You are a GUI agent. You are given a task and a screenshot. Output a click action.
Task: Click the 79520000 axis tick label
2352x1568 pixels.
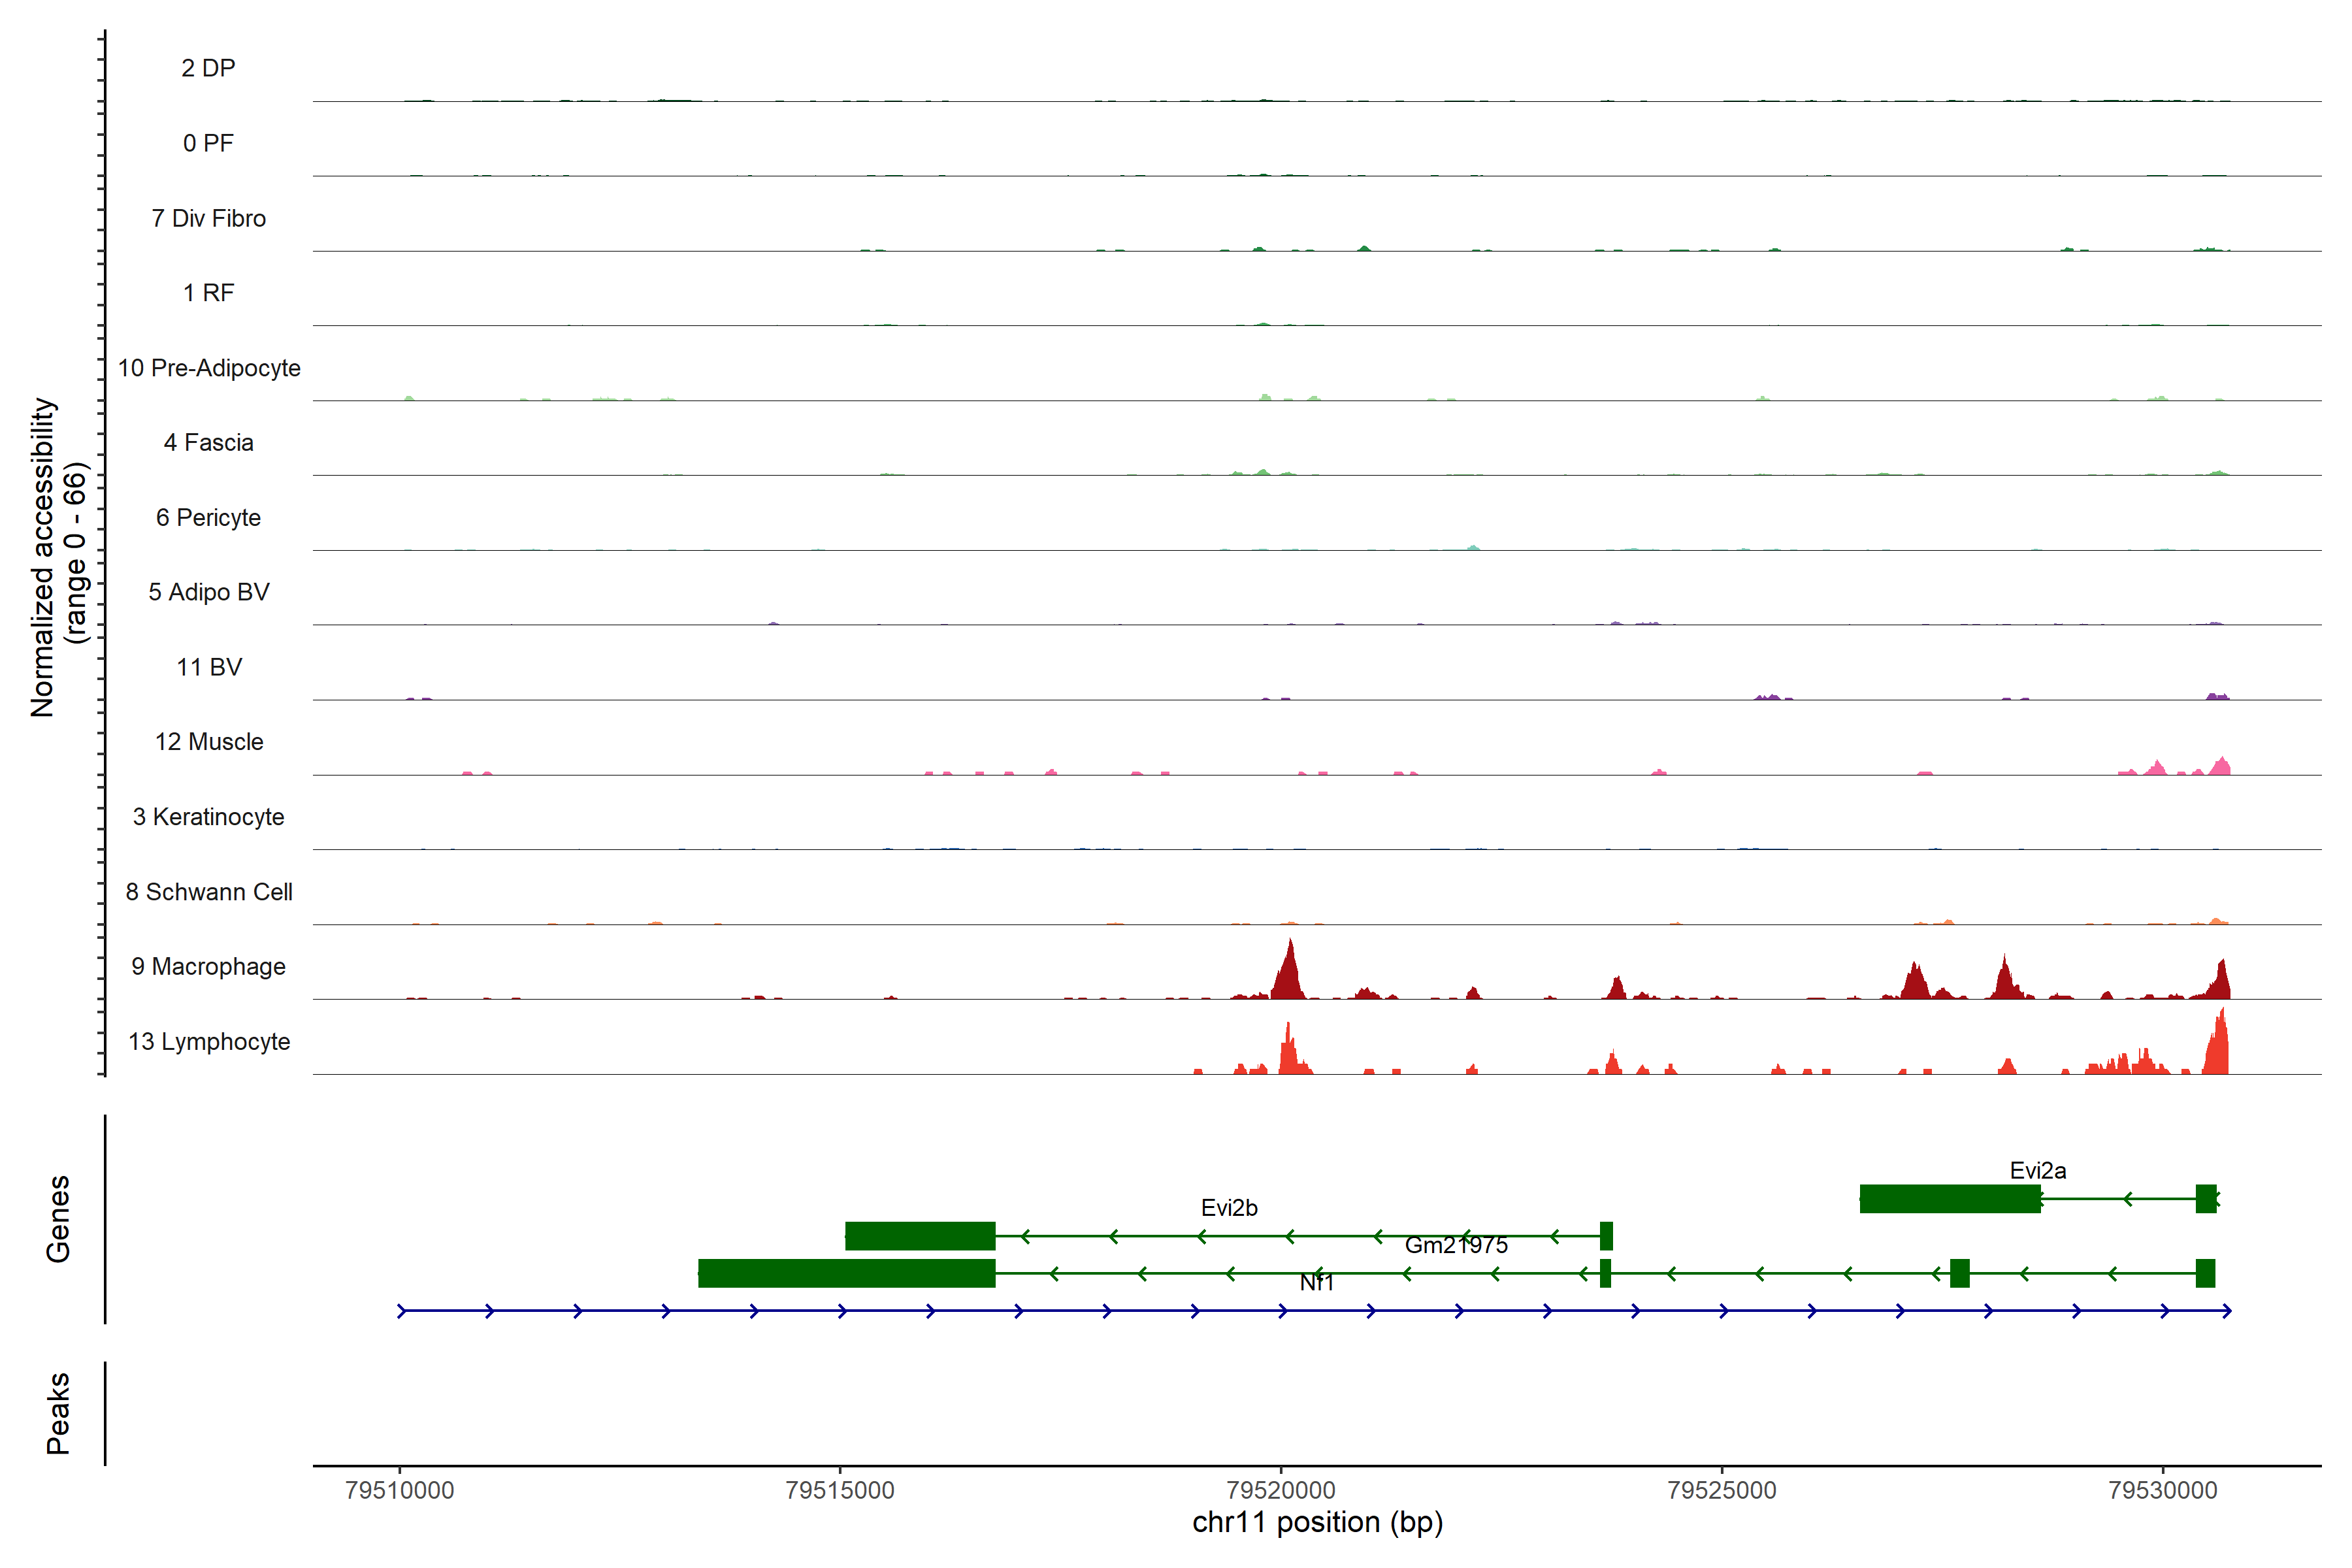pyautogui.click(x=1281, y=1490)
